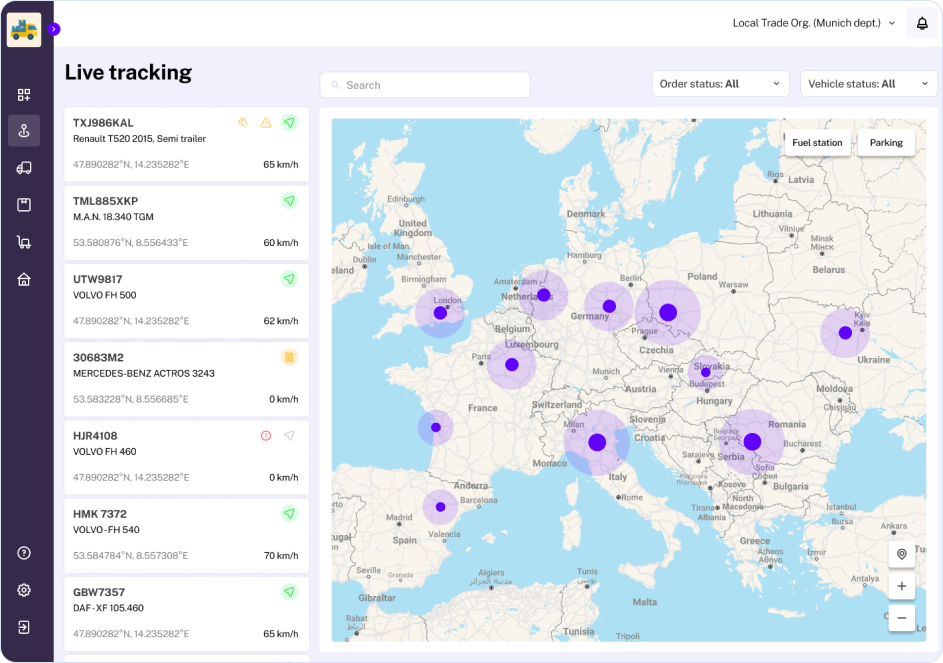Open the Order status dropdown
The image size is (943, 663).
pos(720,83)
